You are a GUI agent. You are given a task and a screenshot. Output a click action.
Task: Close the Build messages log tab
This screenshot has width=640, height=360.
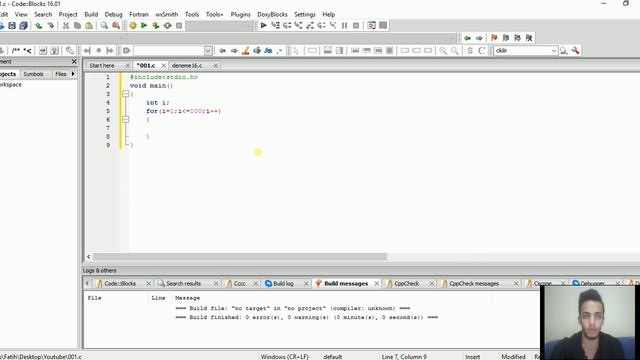pos(376,283)
